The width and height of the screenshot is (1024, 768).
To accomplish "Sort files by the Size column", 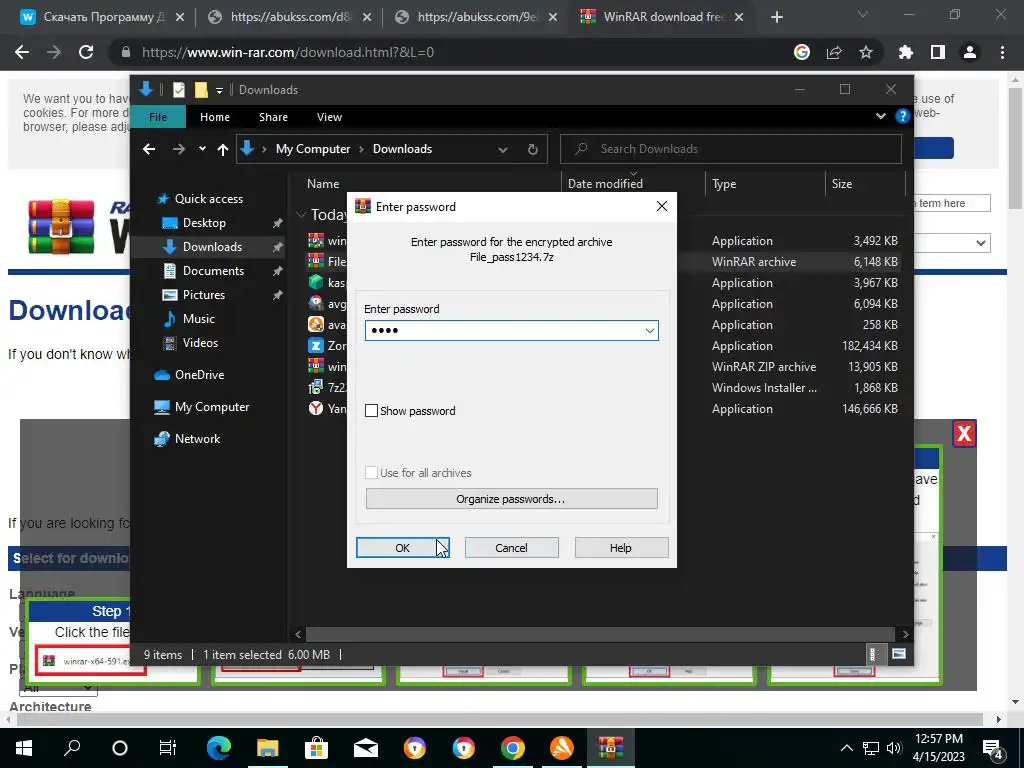I will pyautogui.click(x=842, y=184).
